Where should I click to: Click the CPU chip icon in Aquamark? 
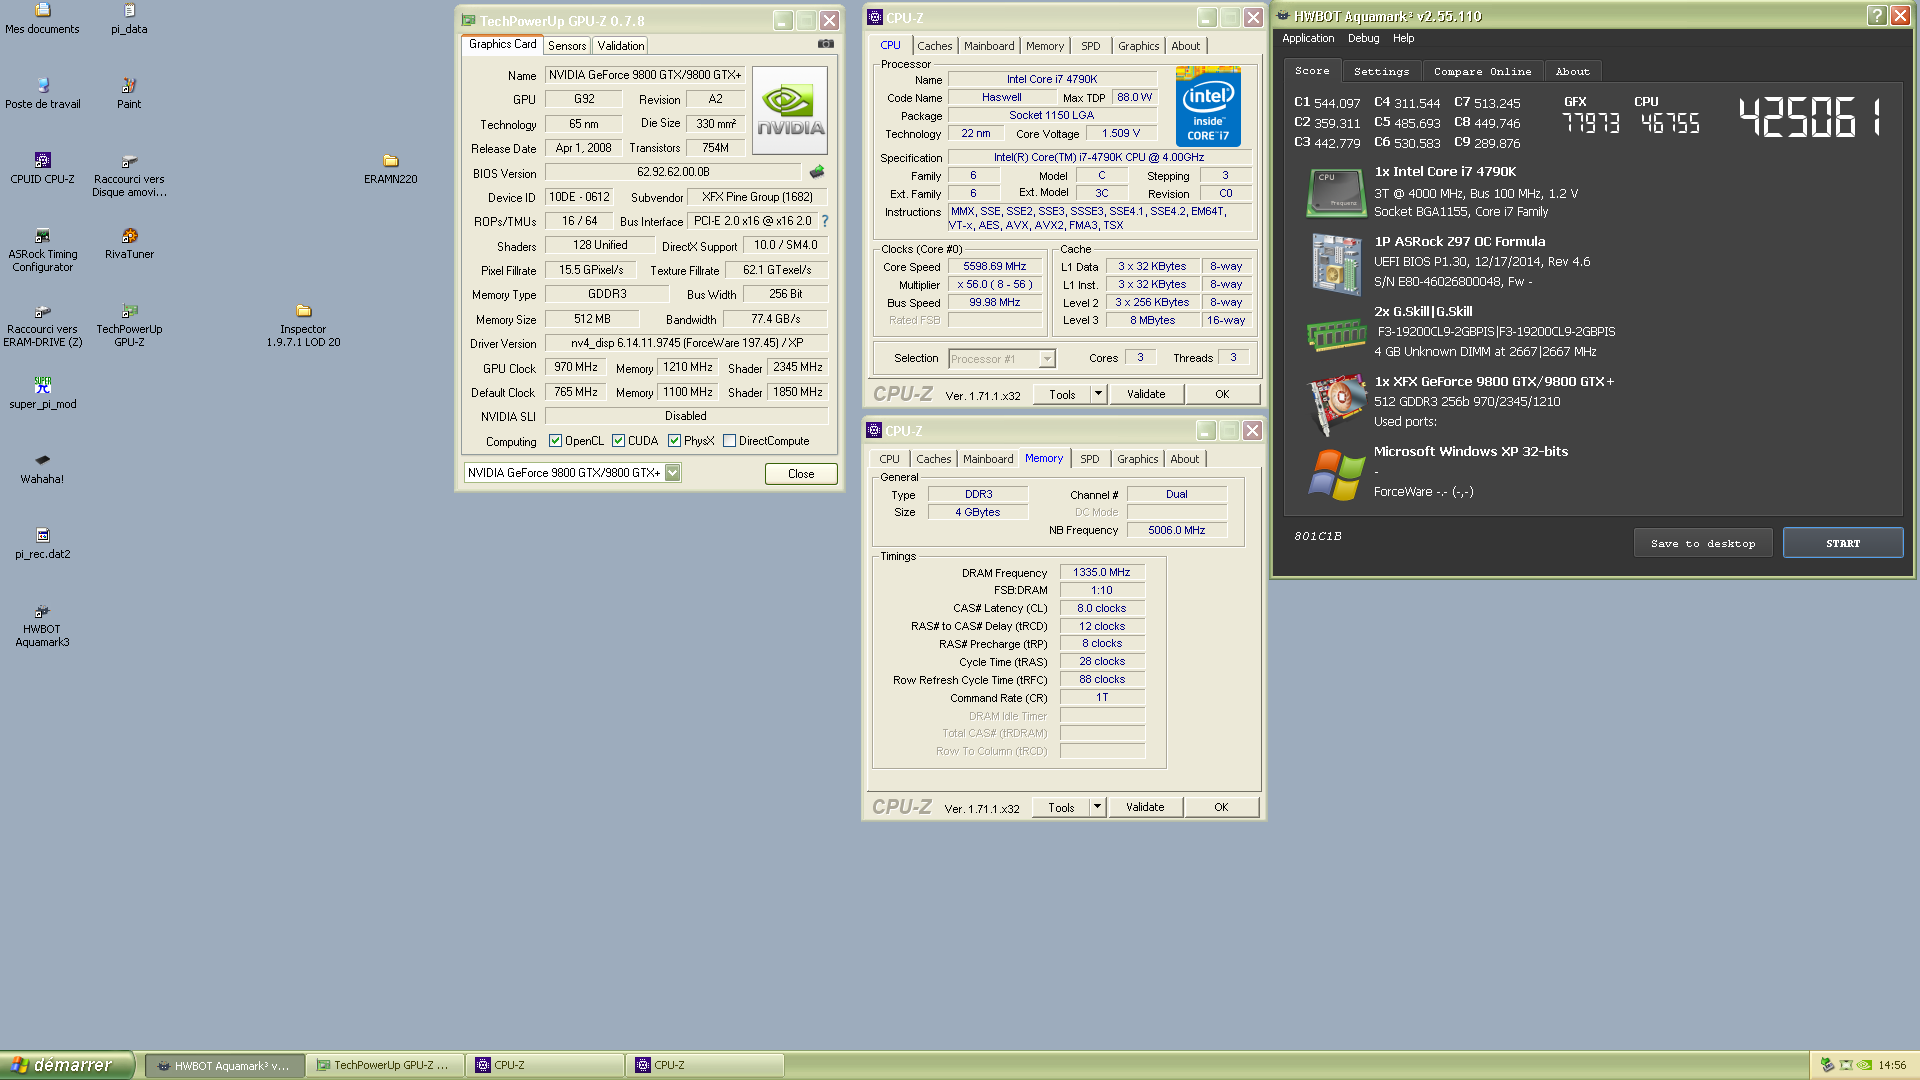click(x=1336, y=192)
